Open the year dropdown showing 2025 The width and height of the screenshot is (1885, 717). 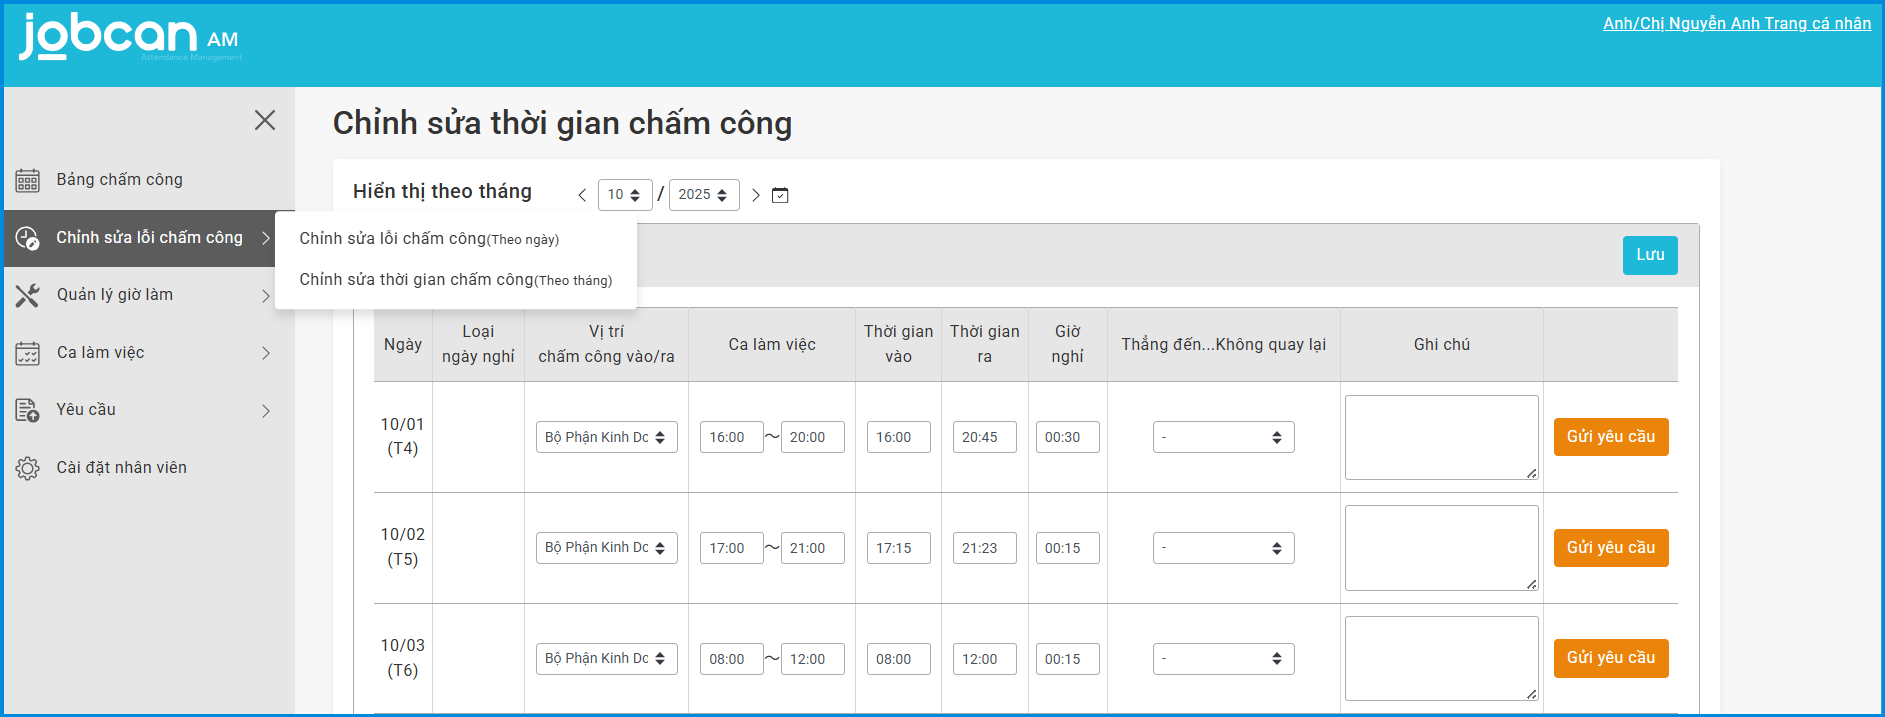click(703, 195)
